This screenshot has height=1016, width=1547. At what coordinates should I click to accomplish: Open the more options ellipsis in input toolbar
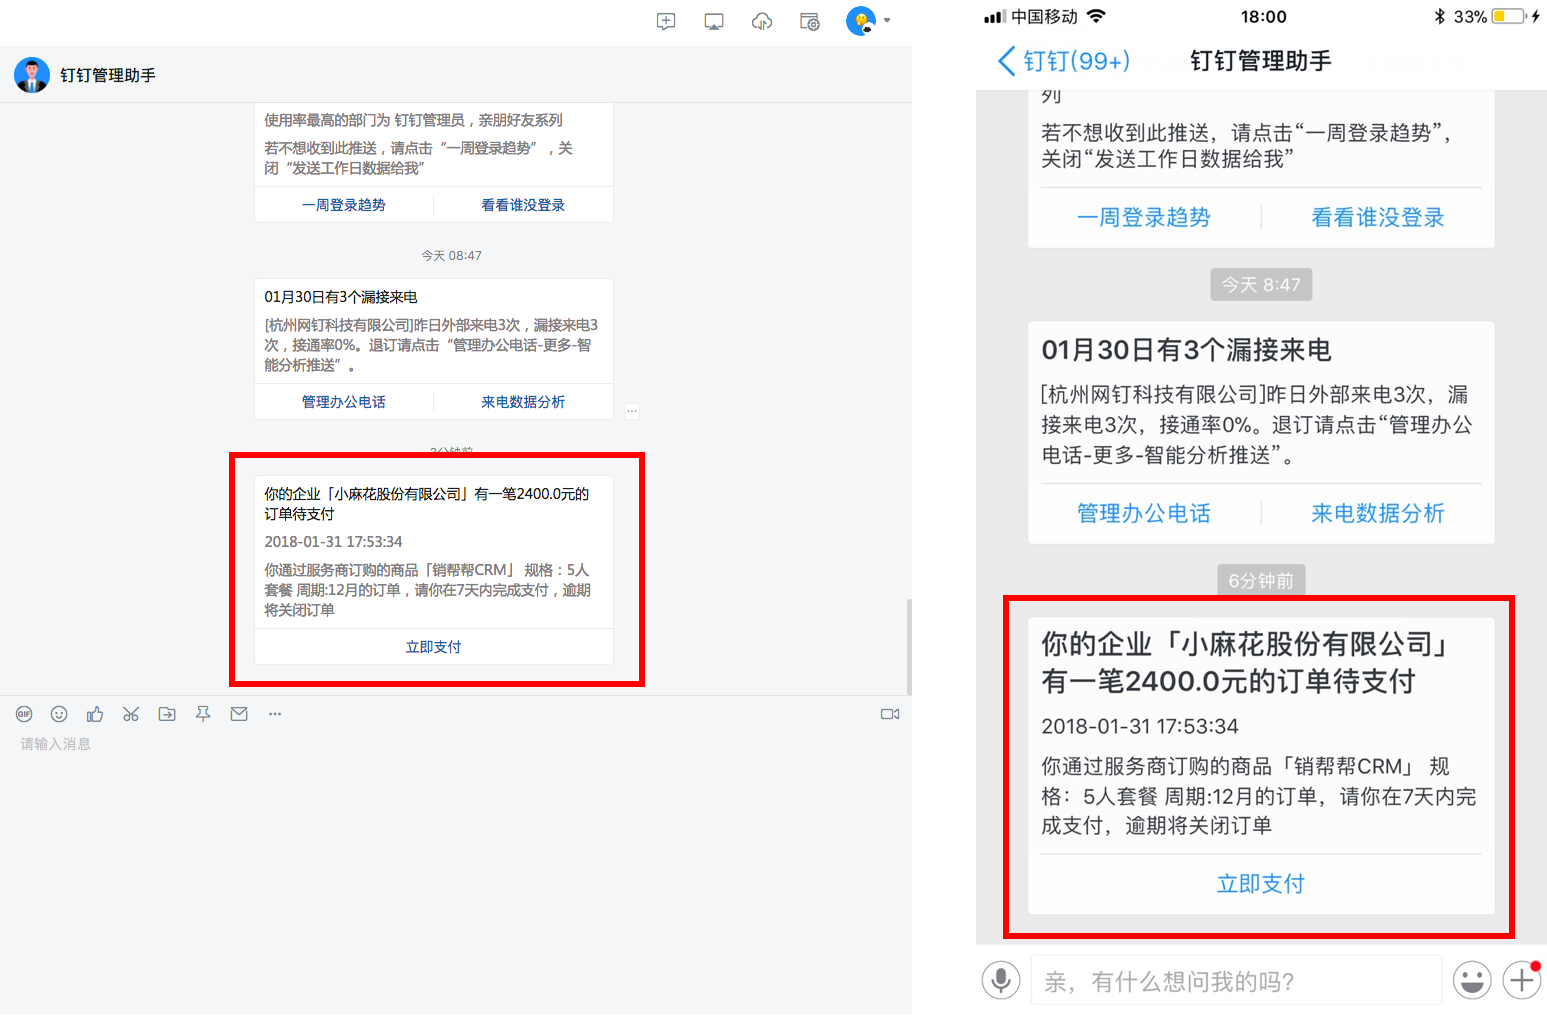[275, 714]
